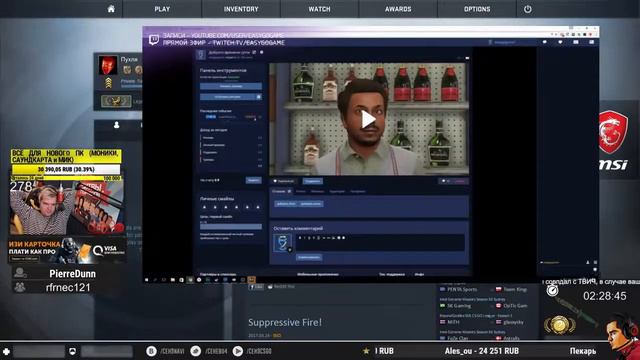Screen dimensions: 640x360
Task: Click the yellow donation goal bar
Action: (66, 169)
